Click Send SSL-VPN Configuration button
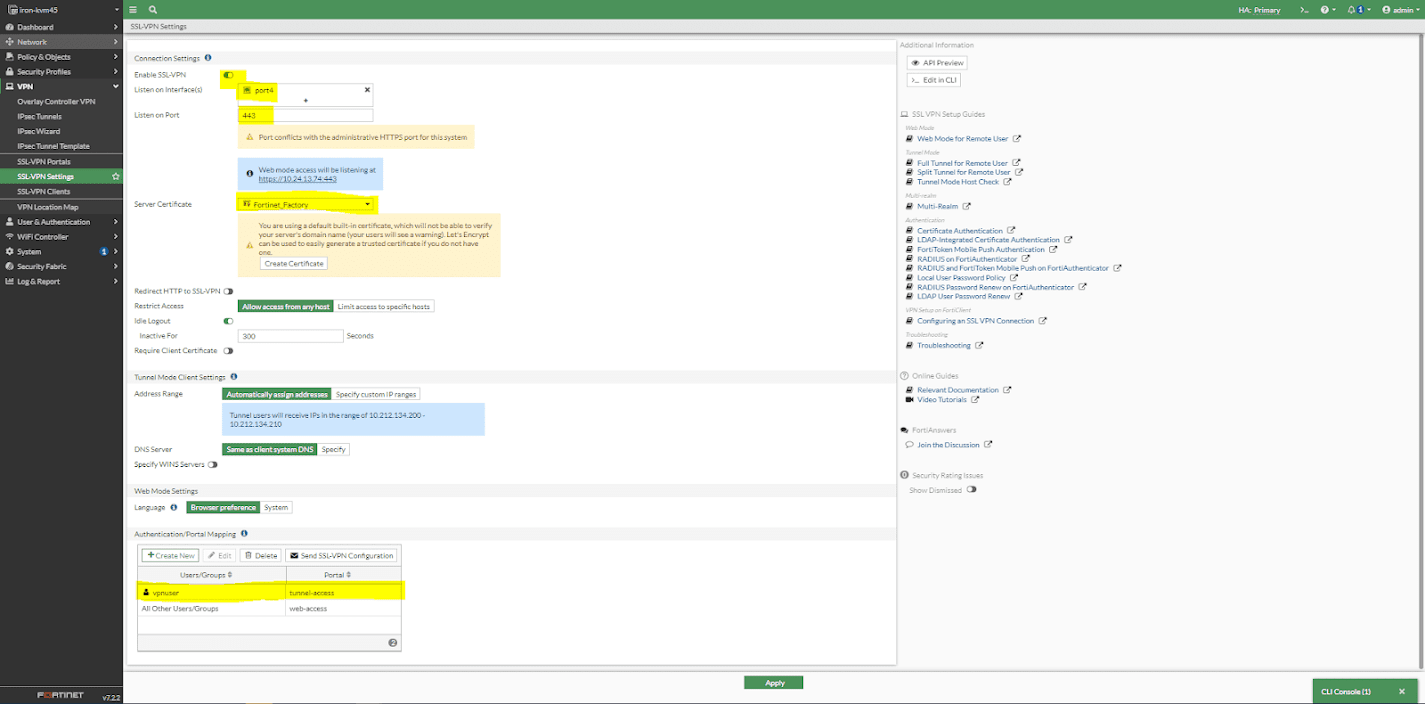Image resolution: width=1425 pixels, height=704 pixels. pyautogui.click(x=341, y=556)
